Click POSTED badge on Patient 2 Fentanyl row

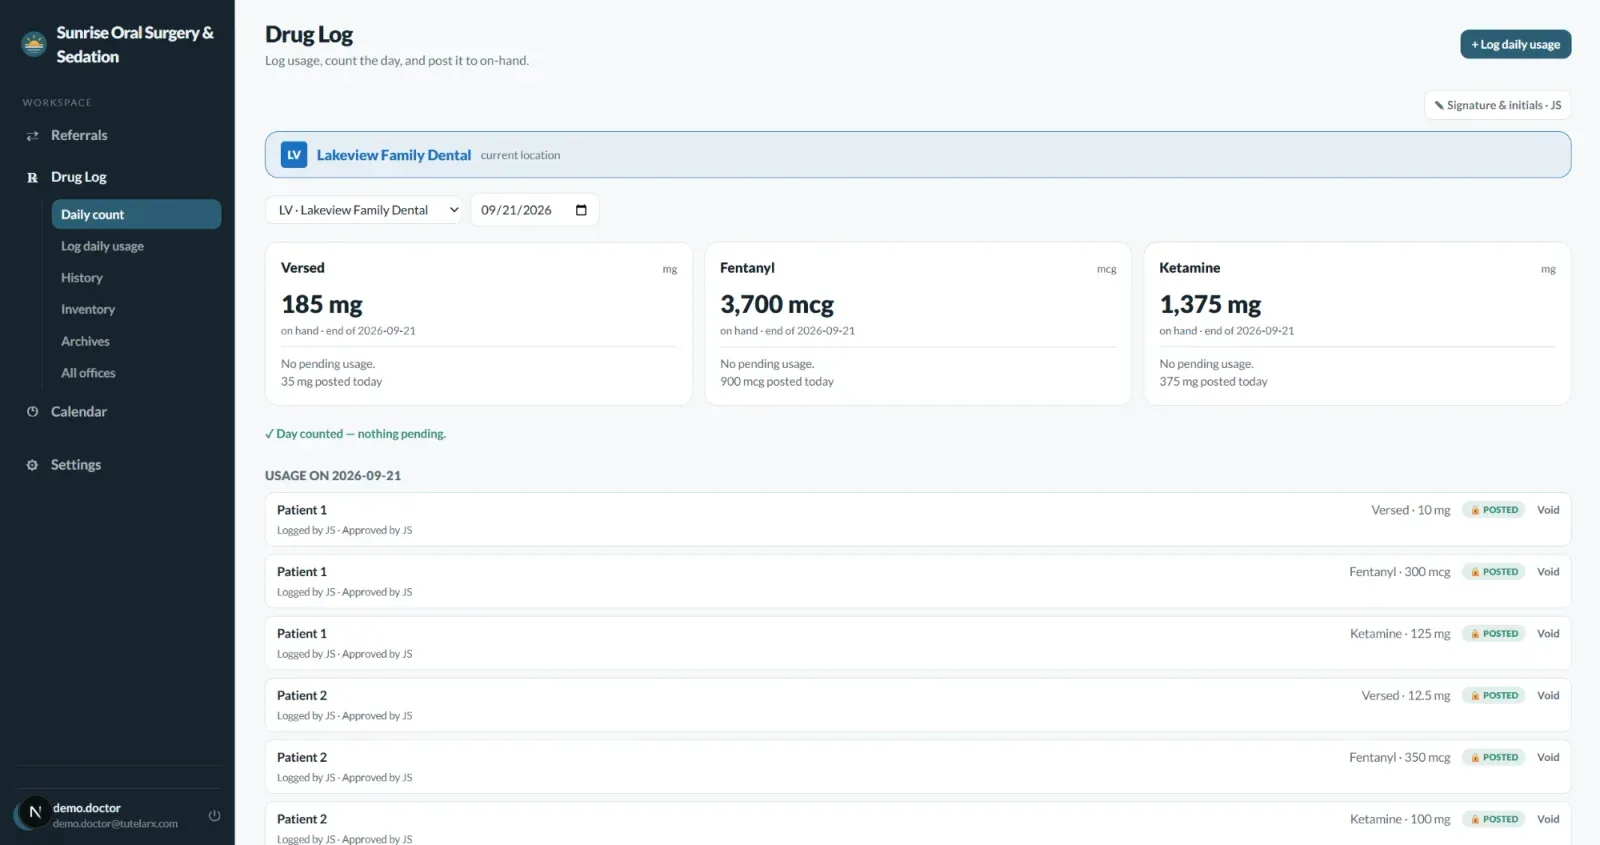point(1494,758)
